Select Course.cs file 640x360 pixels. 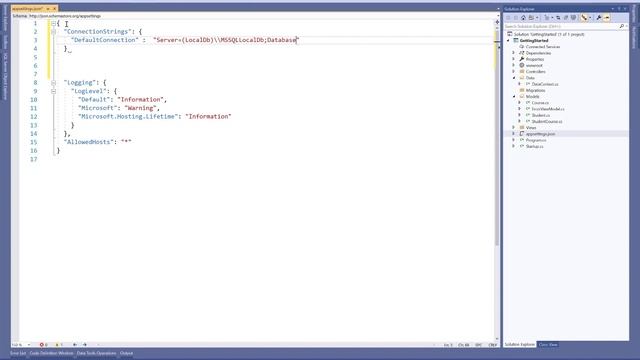[540, 103]
